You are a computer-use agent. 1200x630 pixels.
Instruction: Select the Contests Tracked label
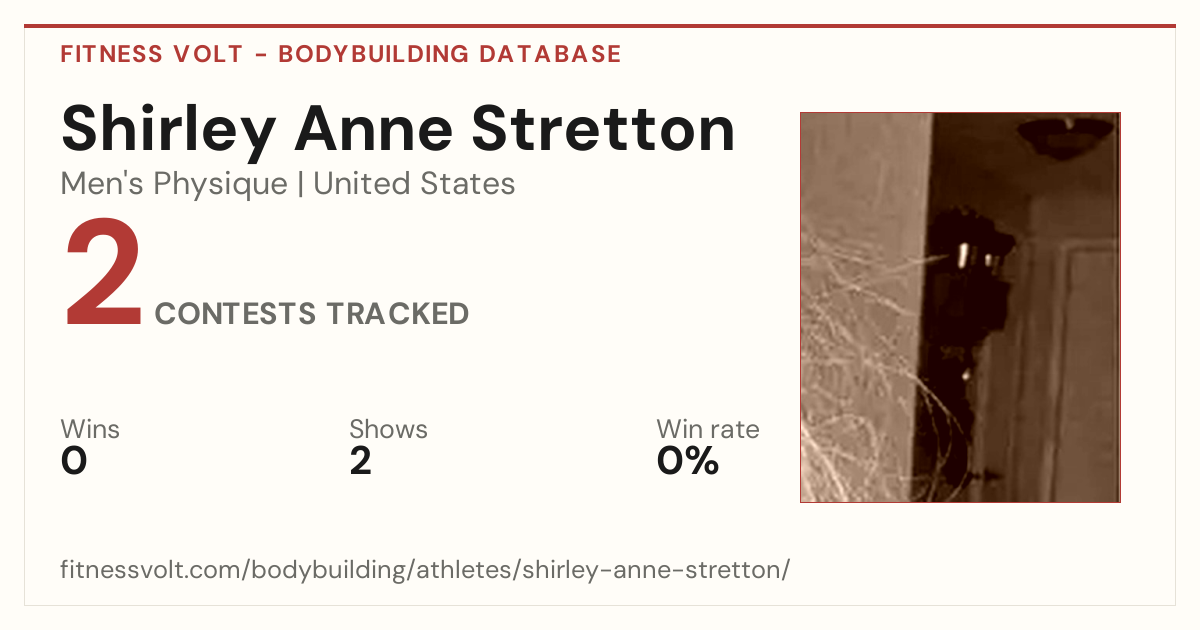312,314
